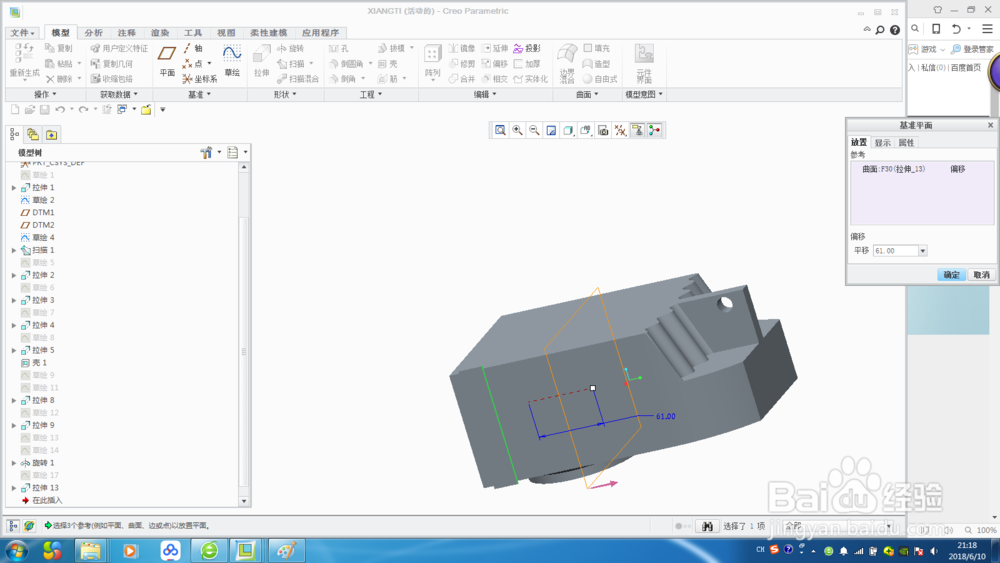Click the Regenerate (重新生成) icon

point(24,62)
